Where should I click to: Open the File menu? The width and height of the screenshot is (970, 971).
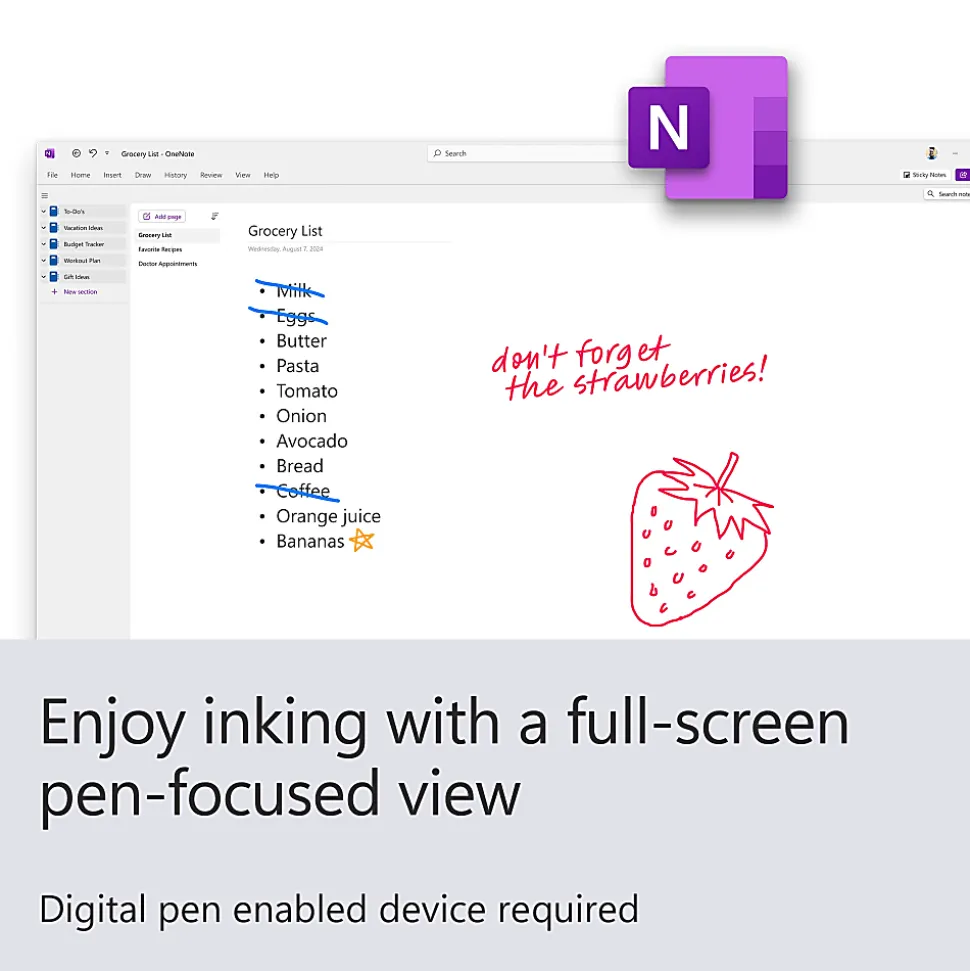[x=53, y=175]
